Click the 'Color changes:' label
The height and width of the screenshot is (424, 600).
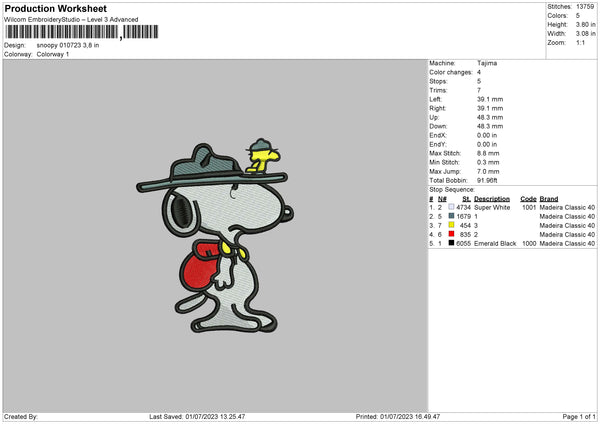pyautogui.click(x=451, y=72)
